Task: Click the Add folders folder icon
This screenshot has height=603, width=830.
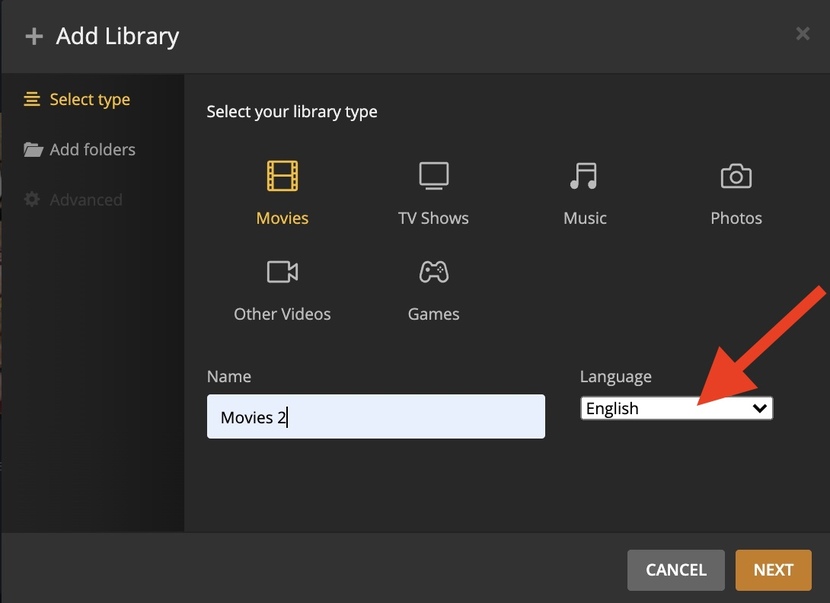Action: point(33,149)
